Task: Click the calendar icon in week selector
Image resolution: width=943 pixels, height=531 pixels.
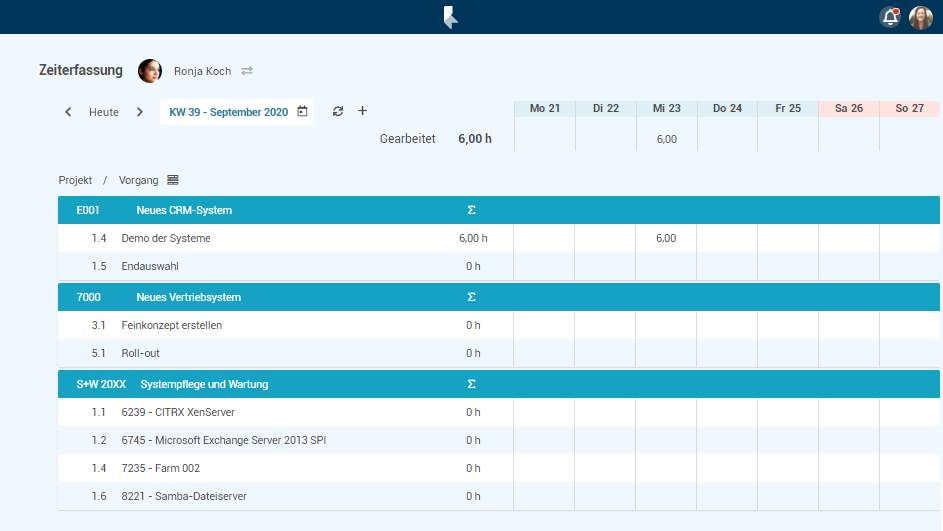Action: (303, 111)
